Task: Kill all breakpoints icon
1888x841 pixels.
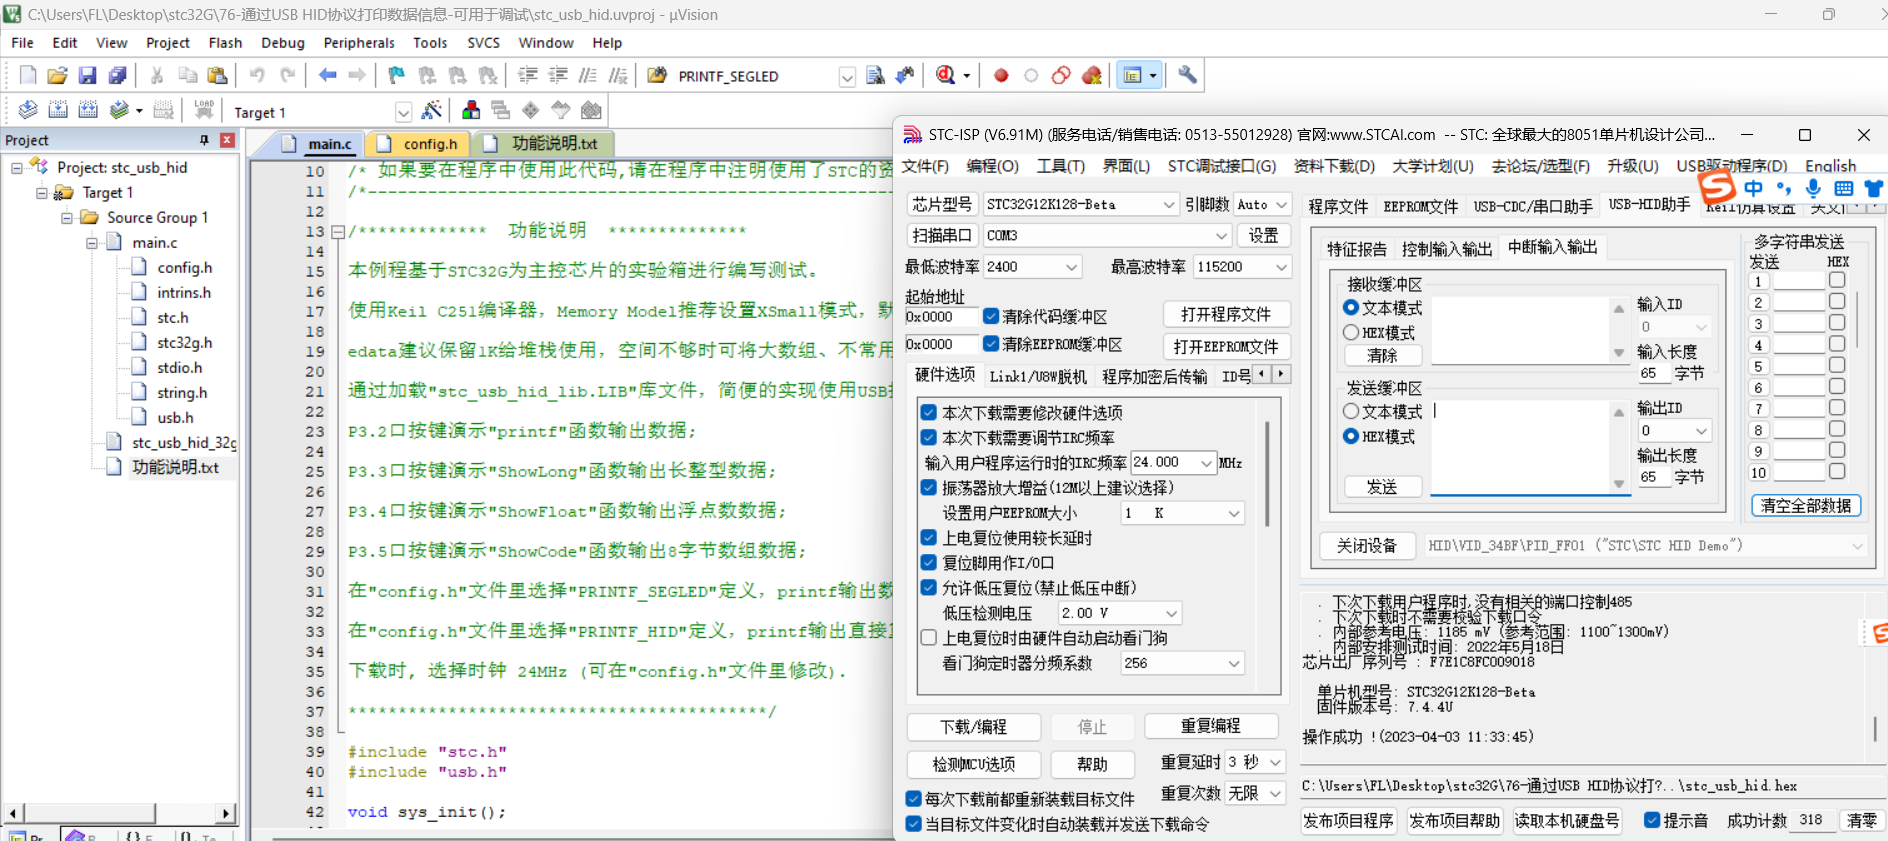Action: point(1092,75)
